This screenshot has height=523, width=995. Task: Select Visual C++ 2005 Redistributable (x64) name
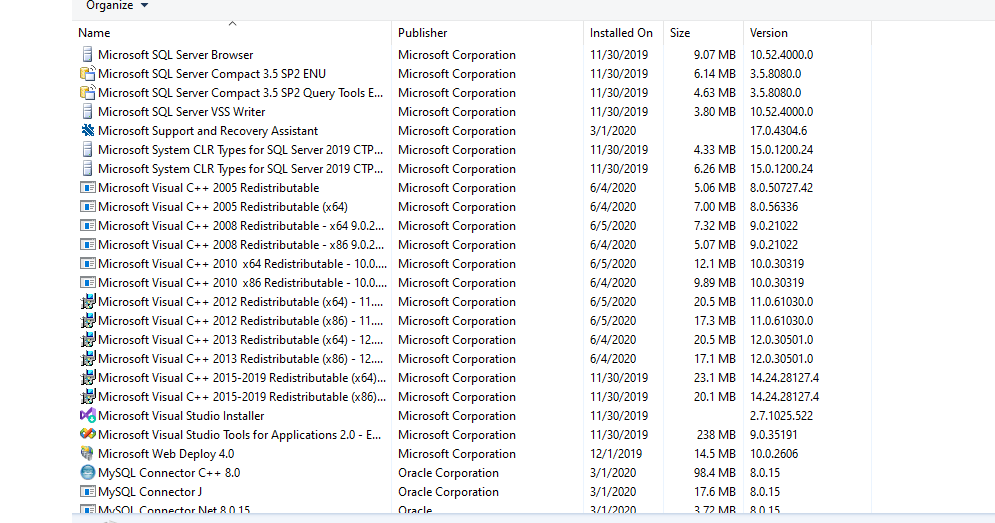(x=223, y=208)
